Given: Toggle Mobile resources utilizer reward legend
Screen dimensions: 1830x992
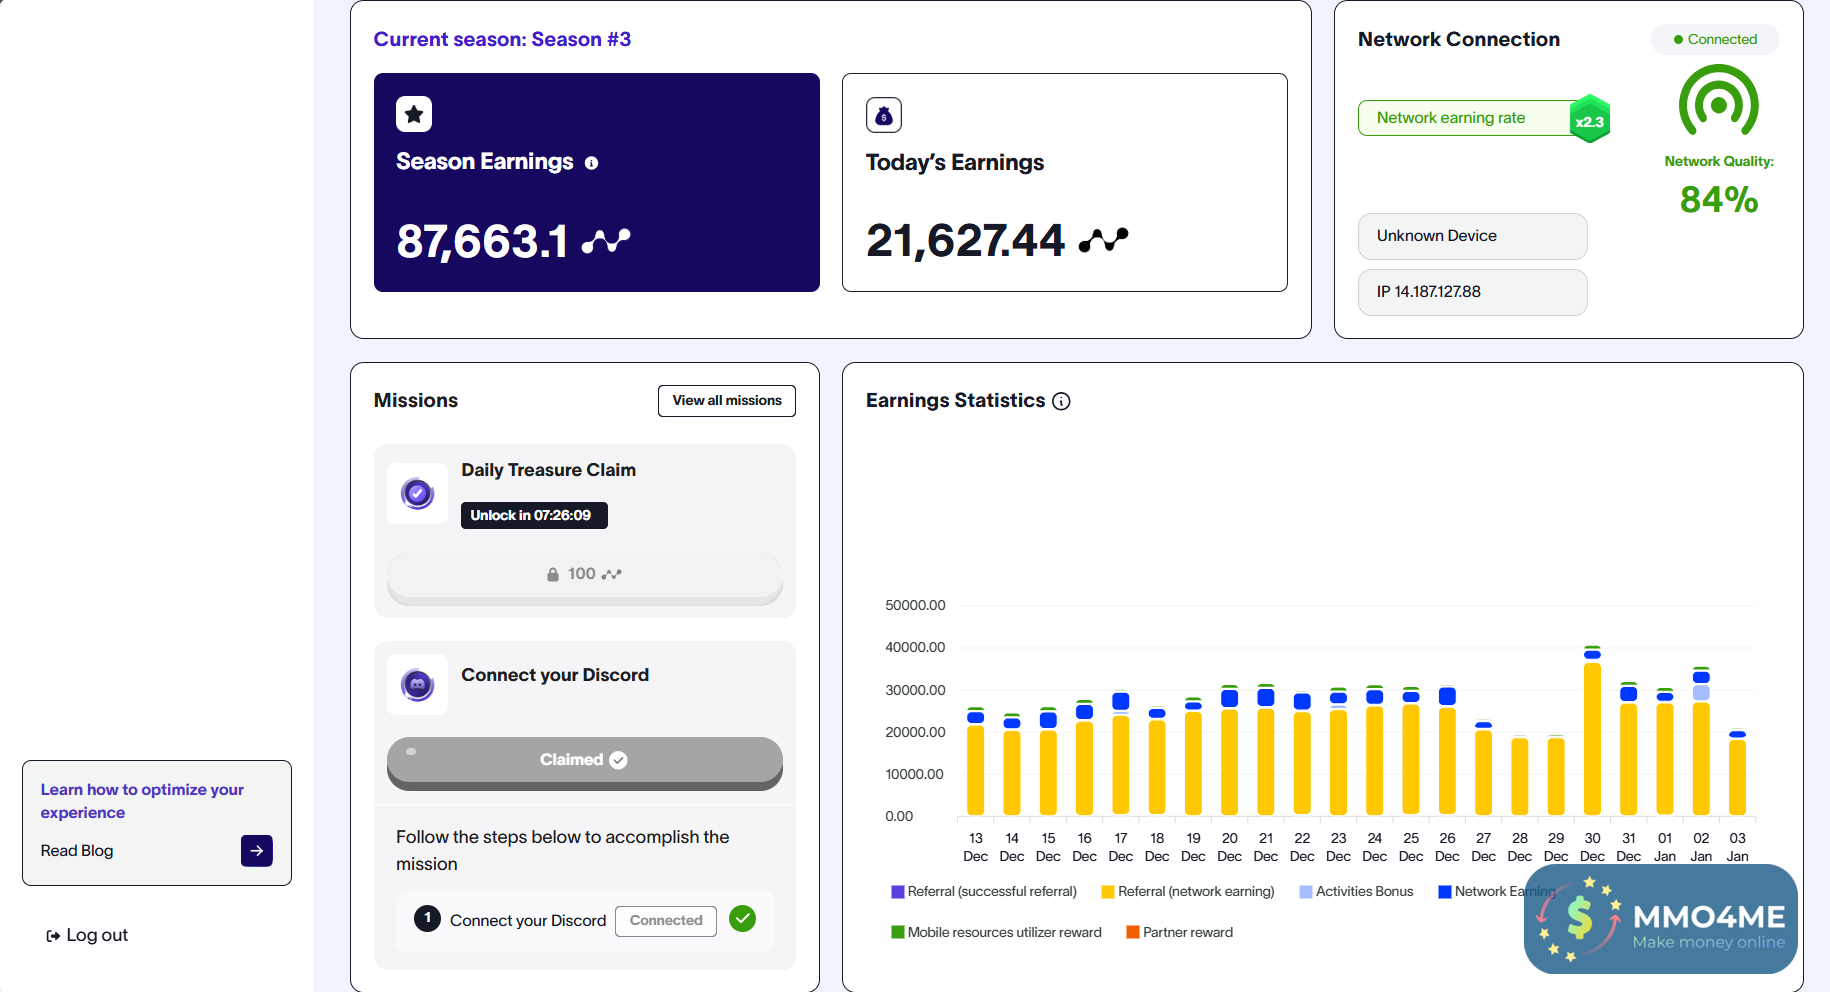Looking at the screenshot, I should 995,933.
